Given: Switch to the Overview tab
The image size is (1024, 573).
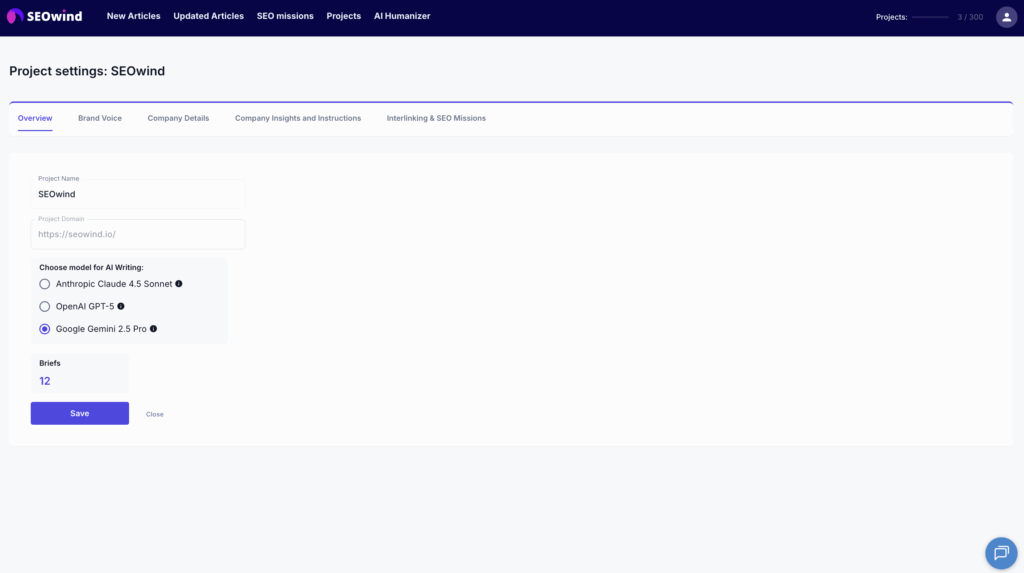Looking at the screenshot, I should point(35,118).
